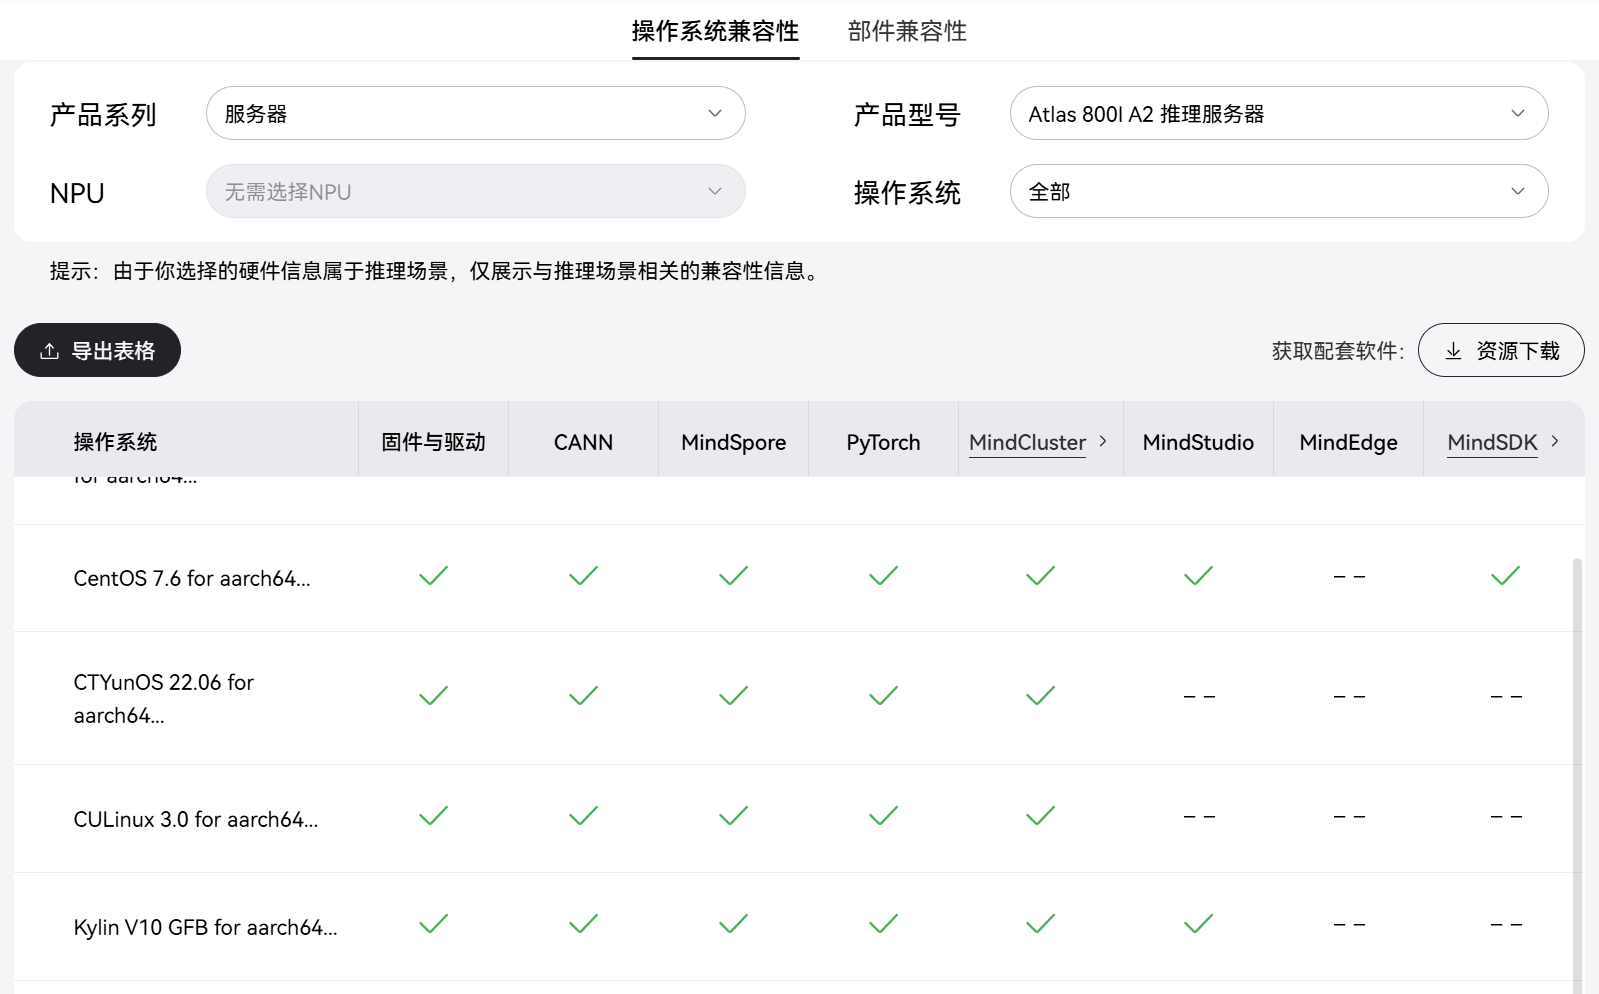Click CULinux PyTorch checkmark
Viewport: 1599px width, 994px height.
[x=883, y=817]
